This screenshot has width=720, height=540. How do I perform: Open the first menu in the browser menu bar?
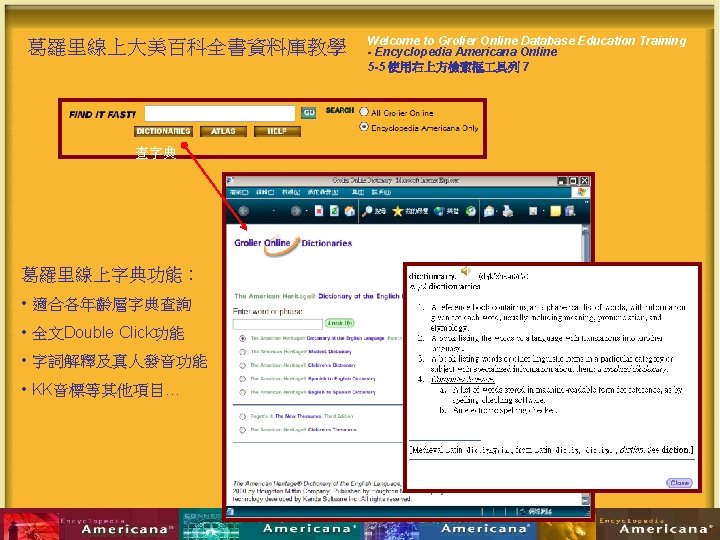pyautogui.click(x=239, y=192)
